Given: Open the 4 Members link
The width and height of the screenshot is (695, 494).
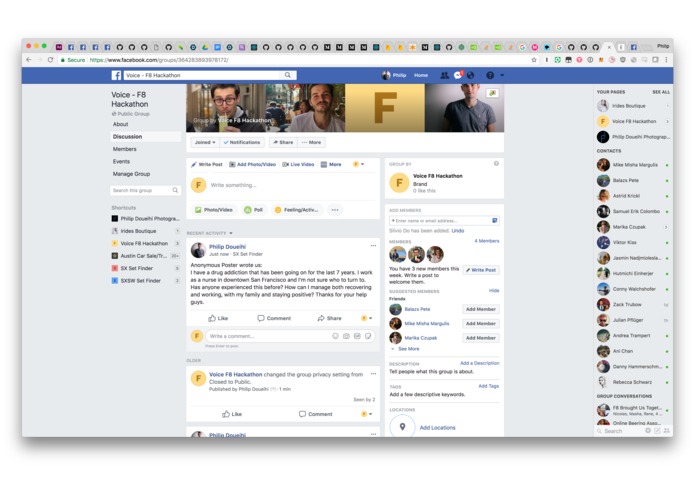Looking at the screenshot, I should pyautogui.click(x=487, y=241).
